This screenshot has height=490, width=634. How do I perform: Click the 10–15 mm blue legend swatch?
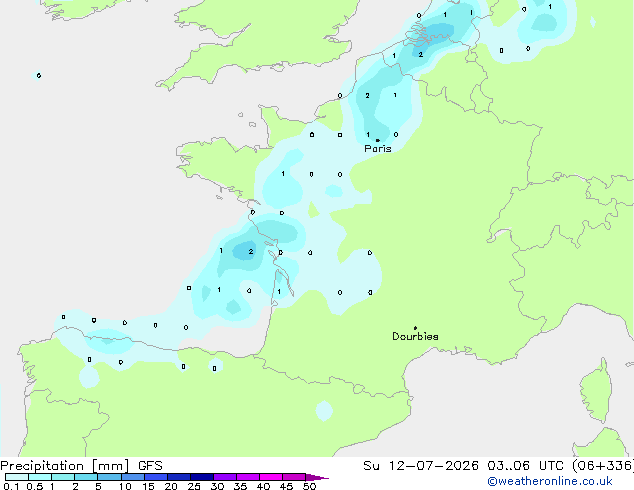[132, 477]
